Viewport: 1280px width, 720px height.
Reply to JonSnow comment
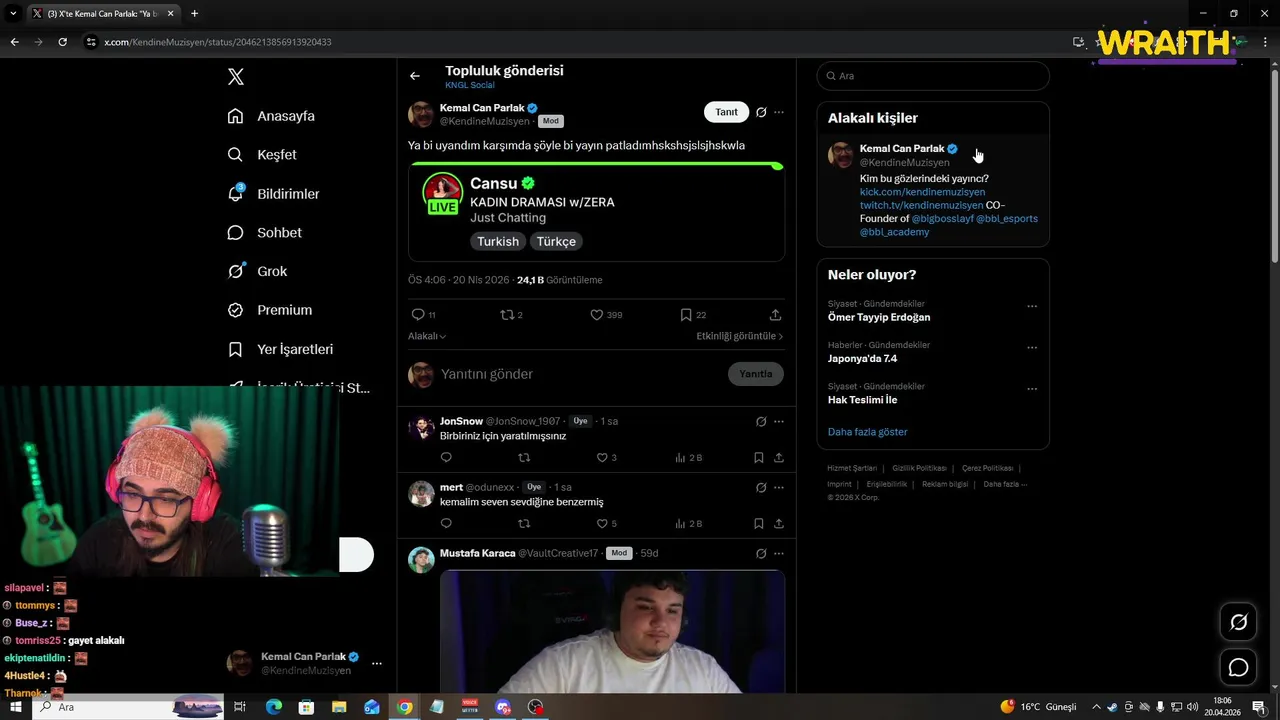coord(446,458)
